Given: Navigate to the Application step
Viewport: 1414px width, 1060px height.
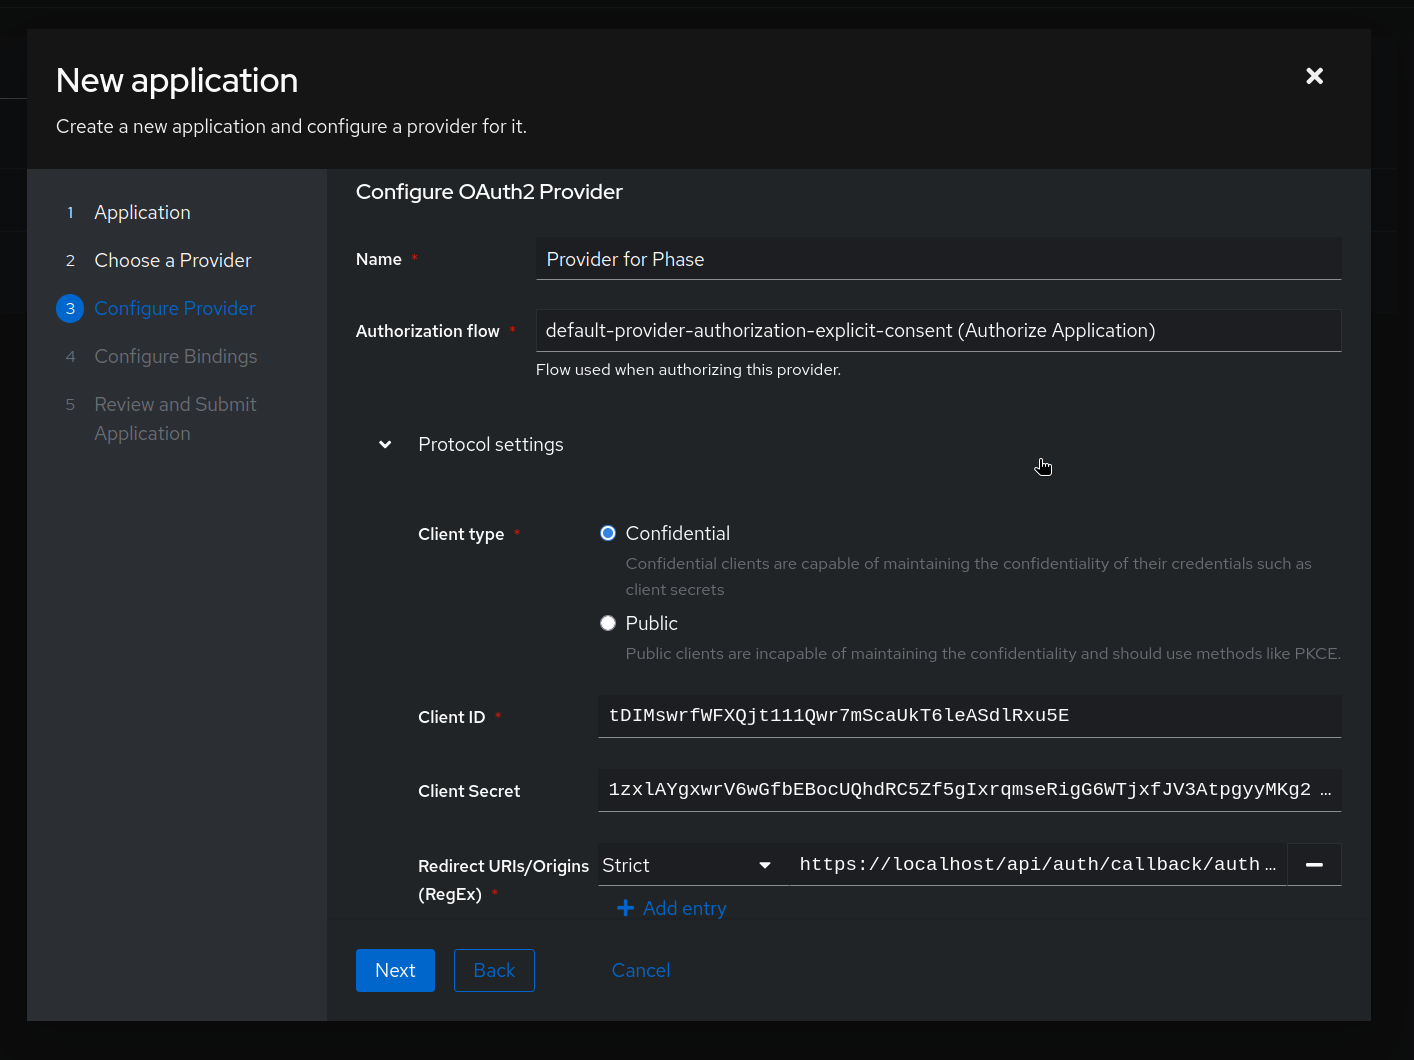Looking at the screenshot, I should point(142,212).
